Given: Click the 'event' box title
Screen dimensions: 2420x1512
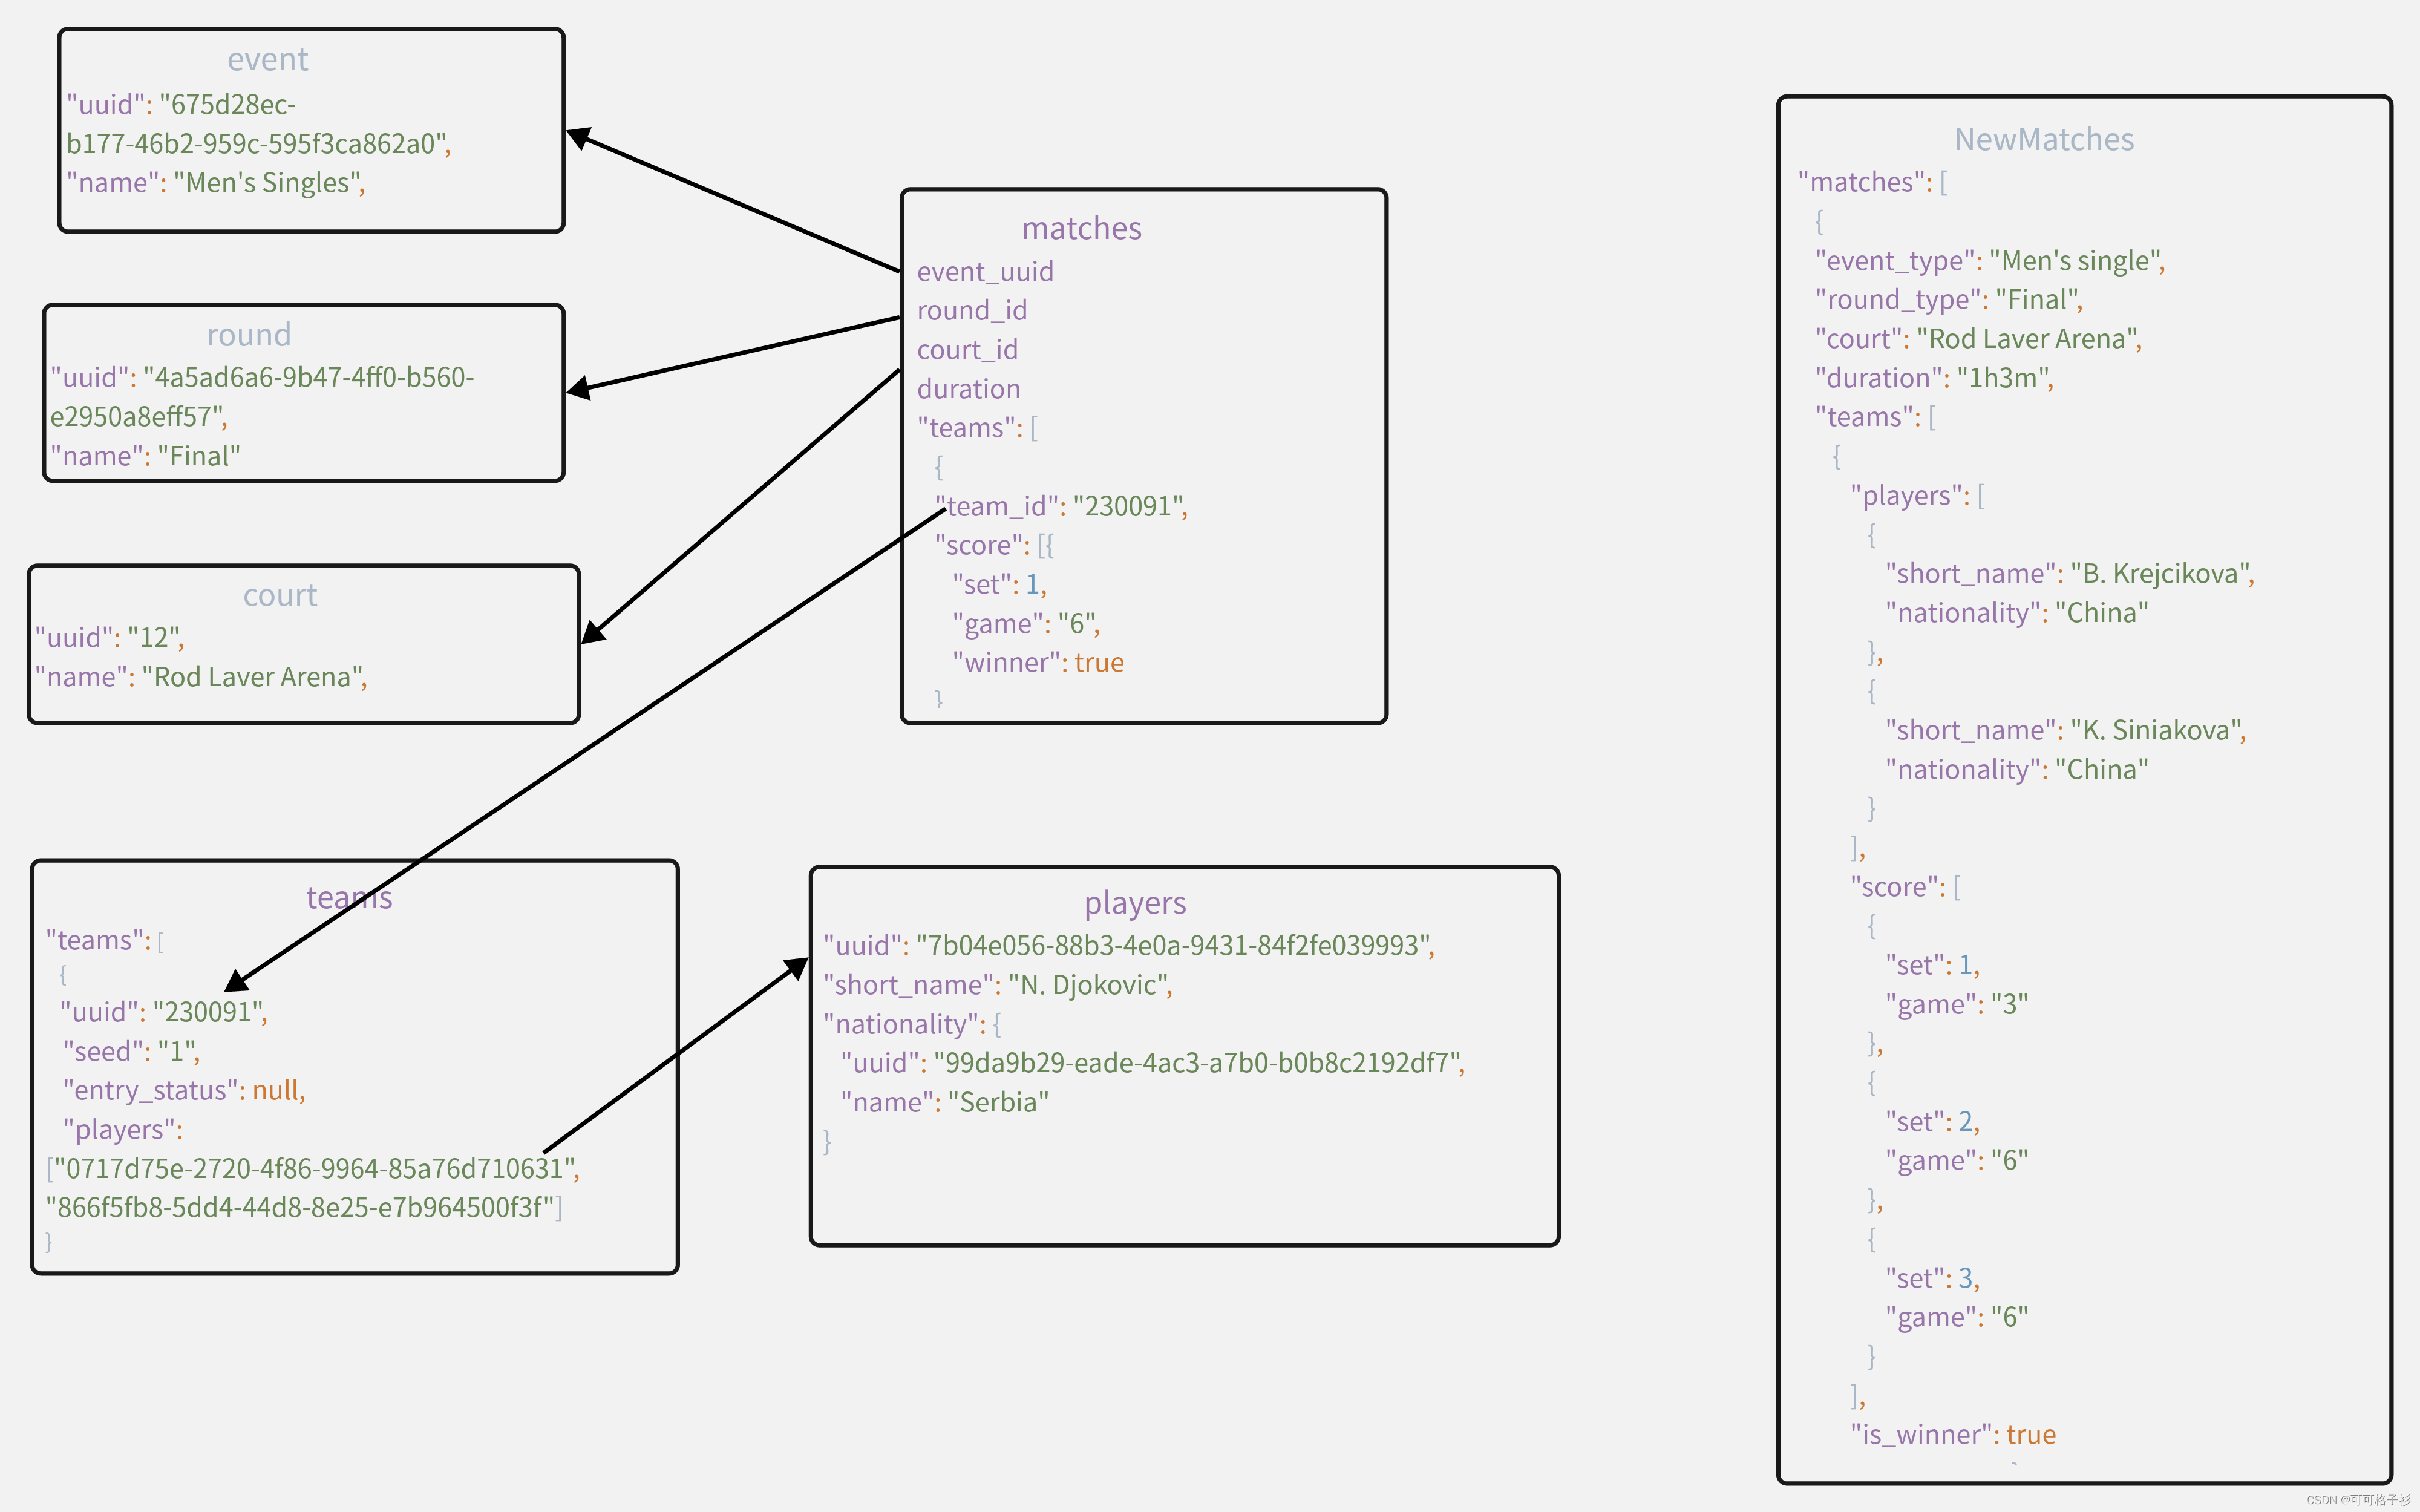Looking at the screenshot, I should tap(267, 60).
